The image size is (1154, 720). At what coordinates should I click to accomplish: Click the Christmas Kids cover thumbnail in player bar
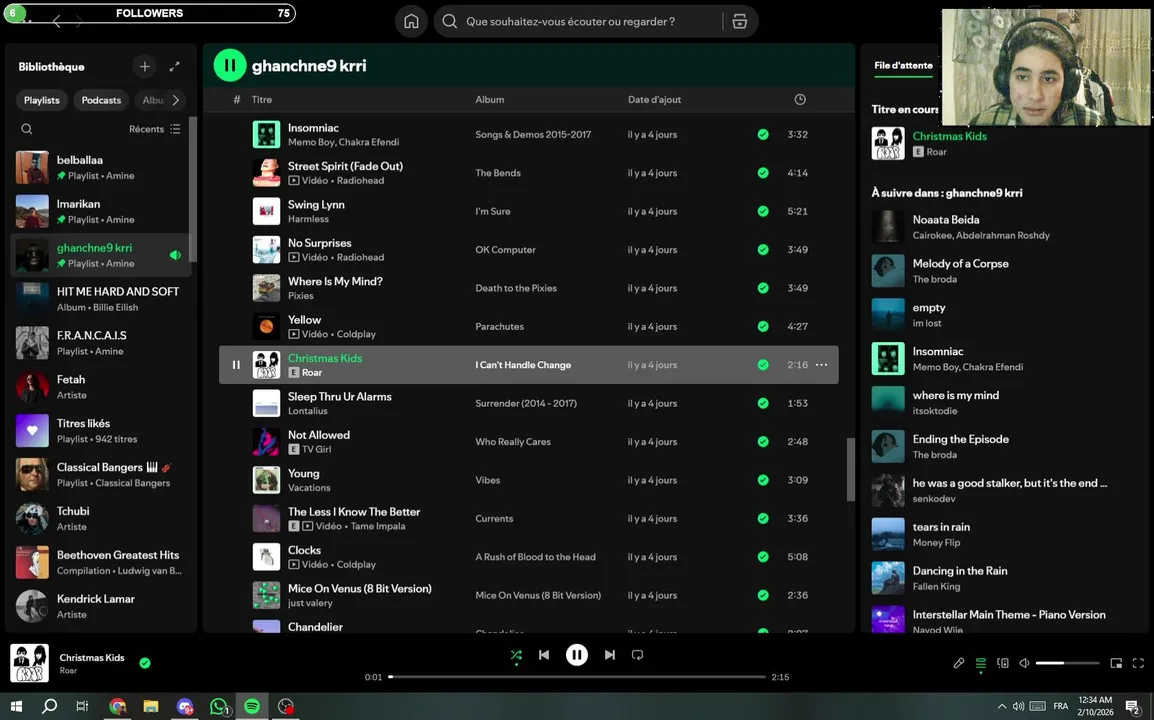29,663
